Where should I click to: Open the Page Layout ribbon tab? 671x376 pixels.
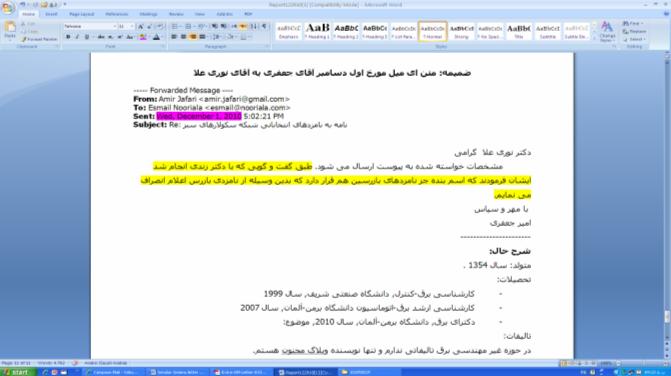(x=82, y=14)
